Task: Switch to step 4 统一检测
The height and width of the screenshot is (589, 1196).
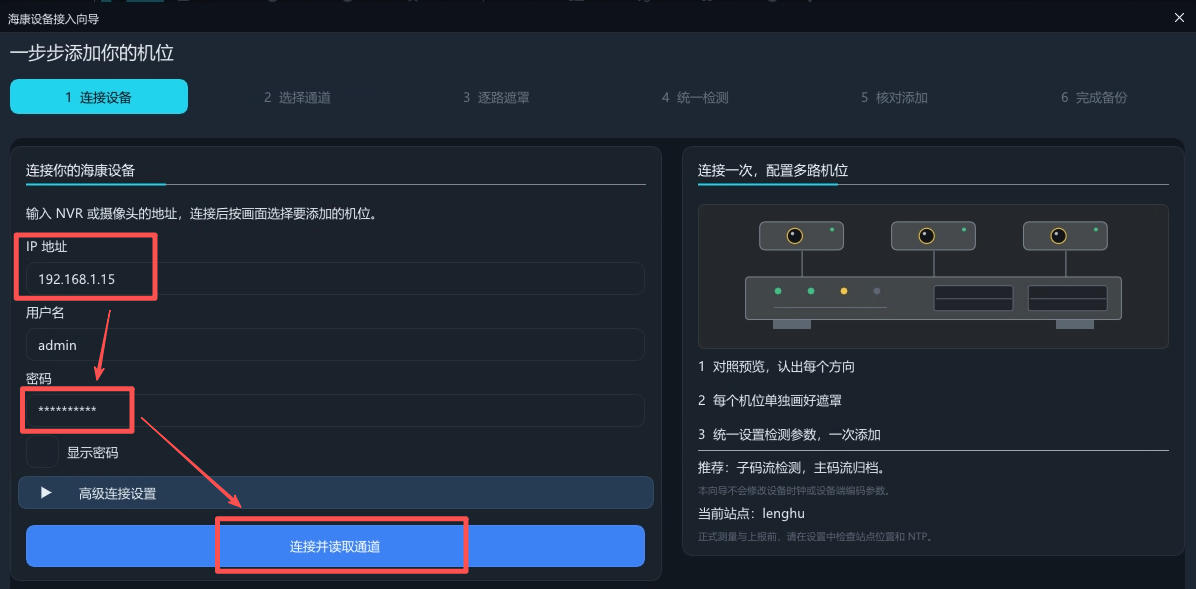Action: [695, 98]
